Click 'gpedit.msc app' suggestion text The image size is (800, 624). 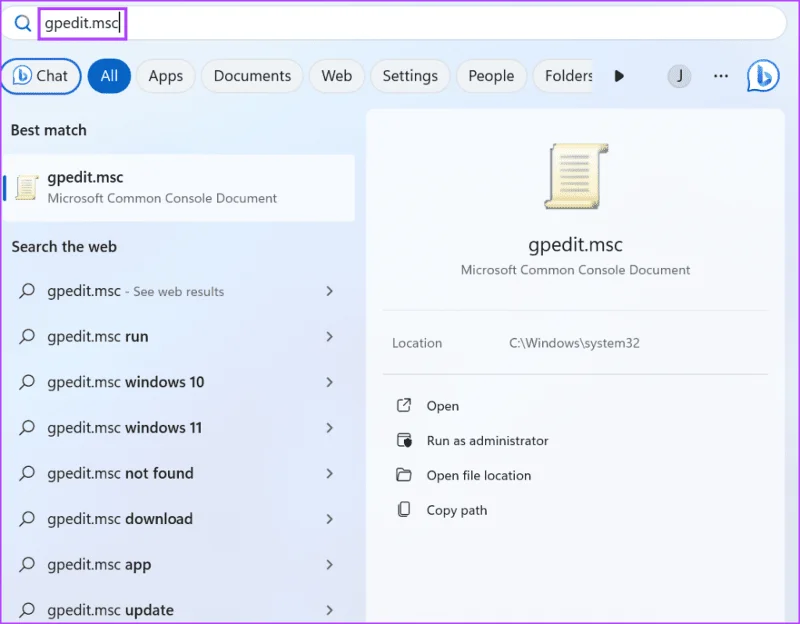tap(99, 565)
